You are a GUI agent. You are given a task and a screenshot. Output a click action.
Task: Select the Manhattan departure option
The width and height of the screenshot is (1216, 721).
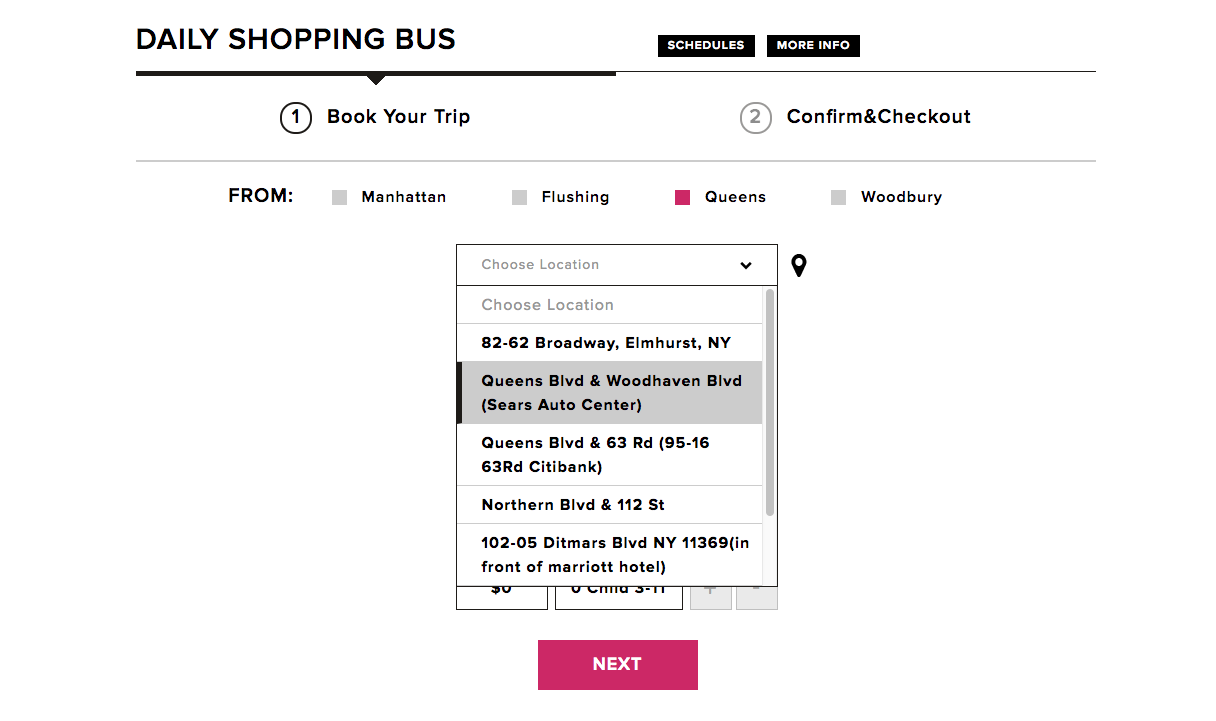click(340, 198)
